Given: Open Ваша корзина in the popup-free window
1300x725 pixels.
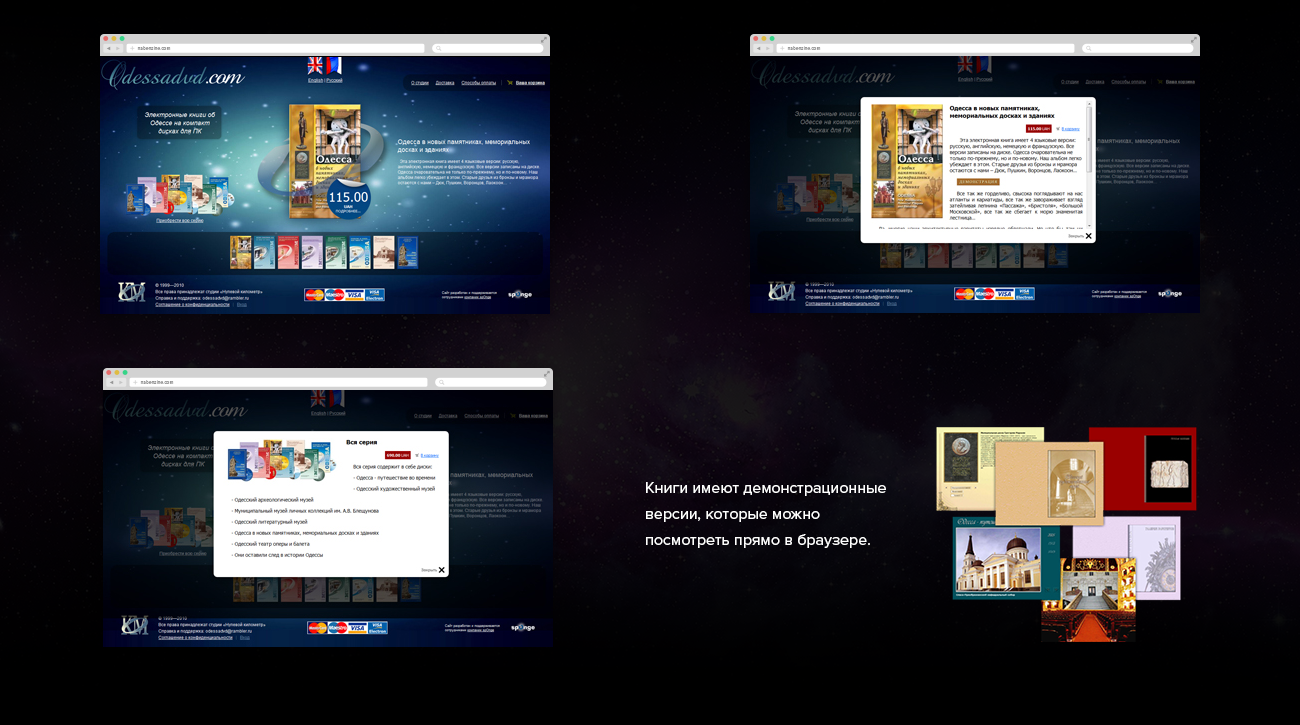Looking at the screenshot, I should click(x=530, y=82).
